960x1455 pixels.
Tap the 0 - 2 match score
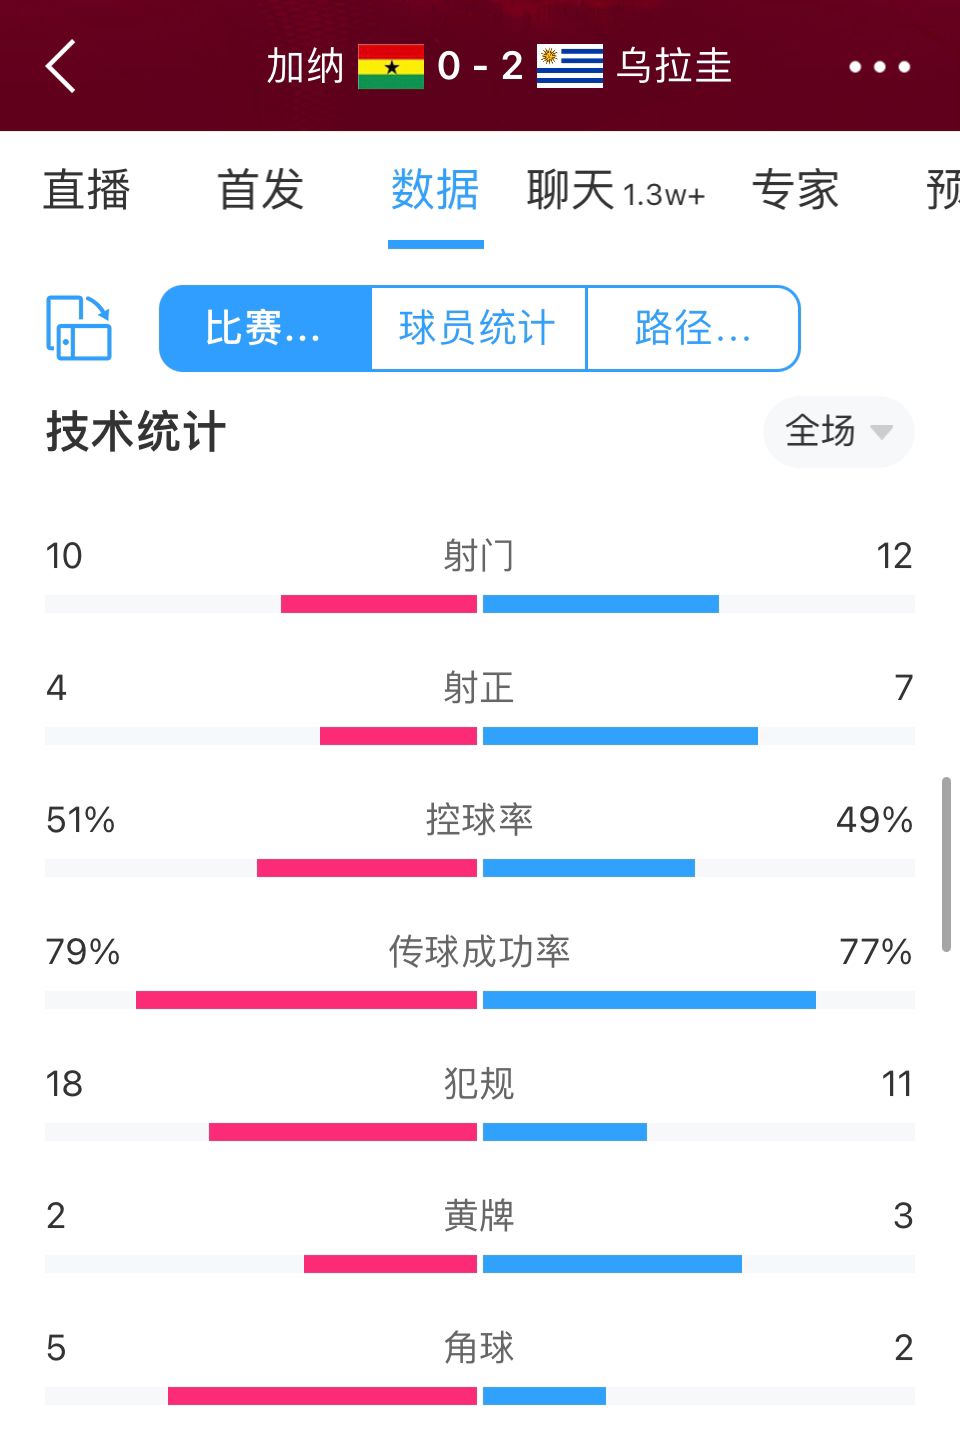click(x=480, y=67)
